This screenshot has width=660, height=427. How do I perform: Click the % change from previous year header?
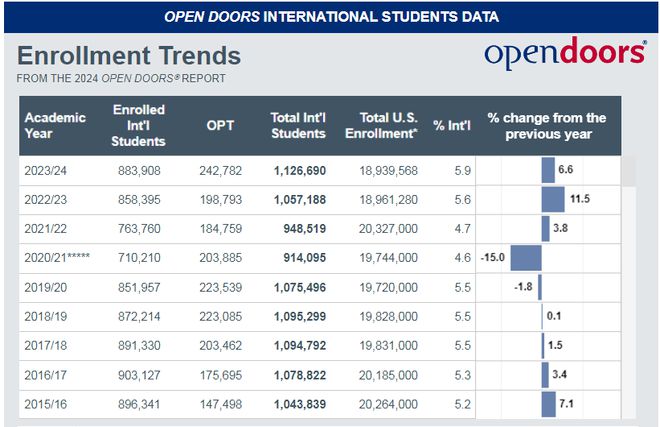(547, 126)
